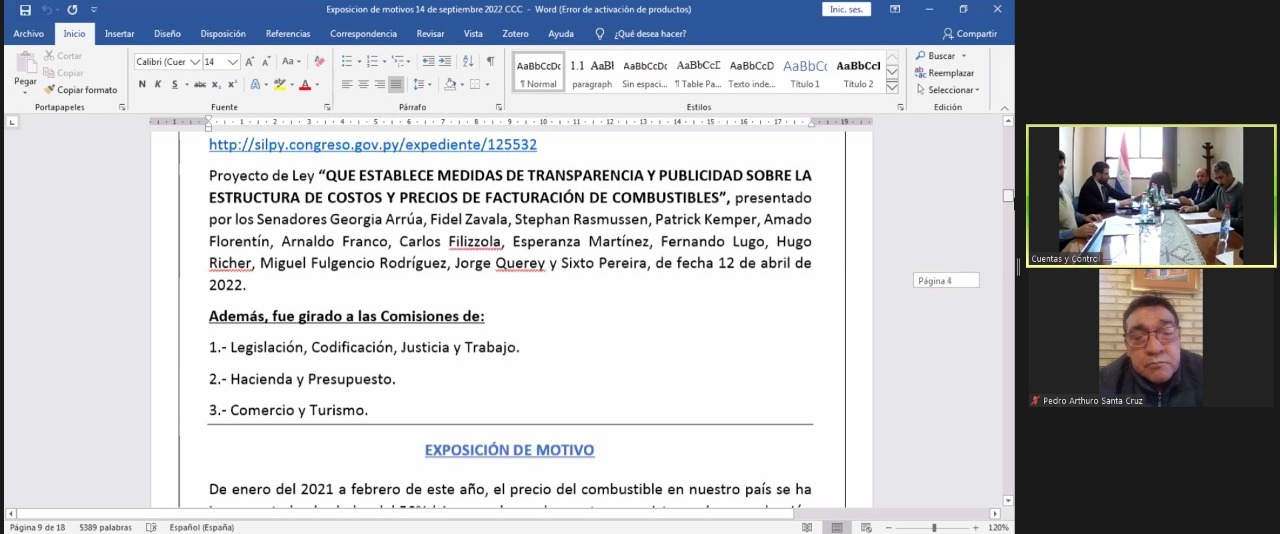This screenshot has height=534, width=1280.
Task: Decrease paragraph indent
Action: click(x=427, y=61)
